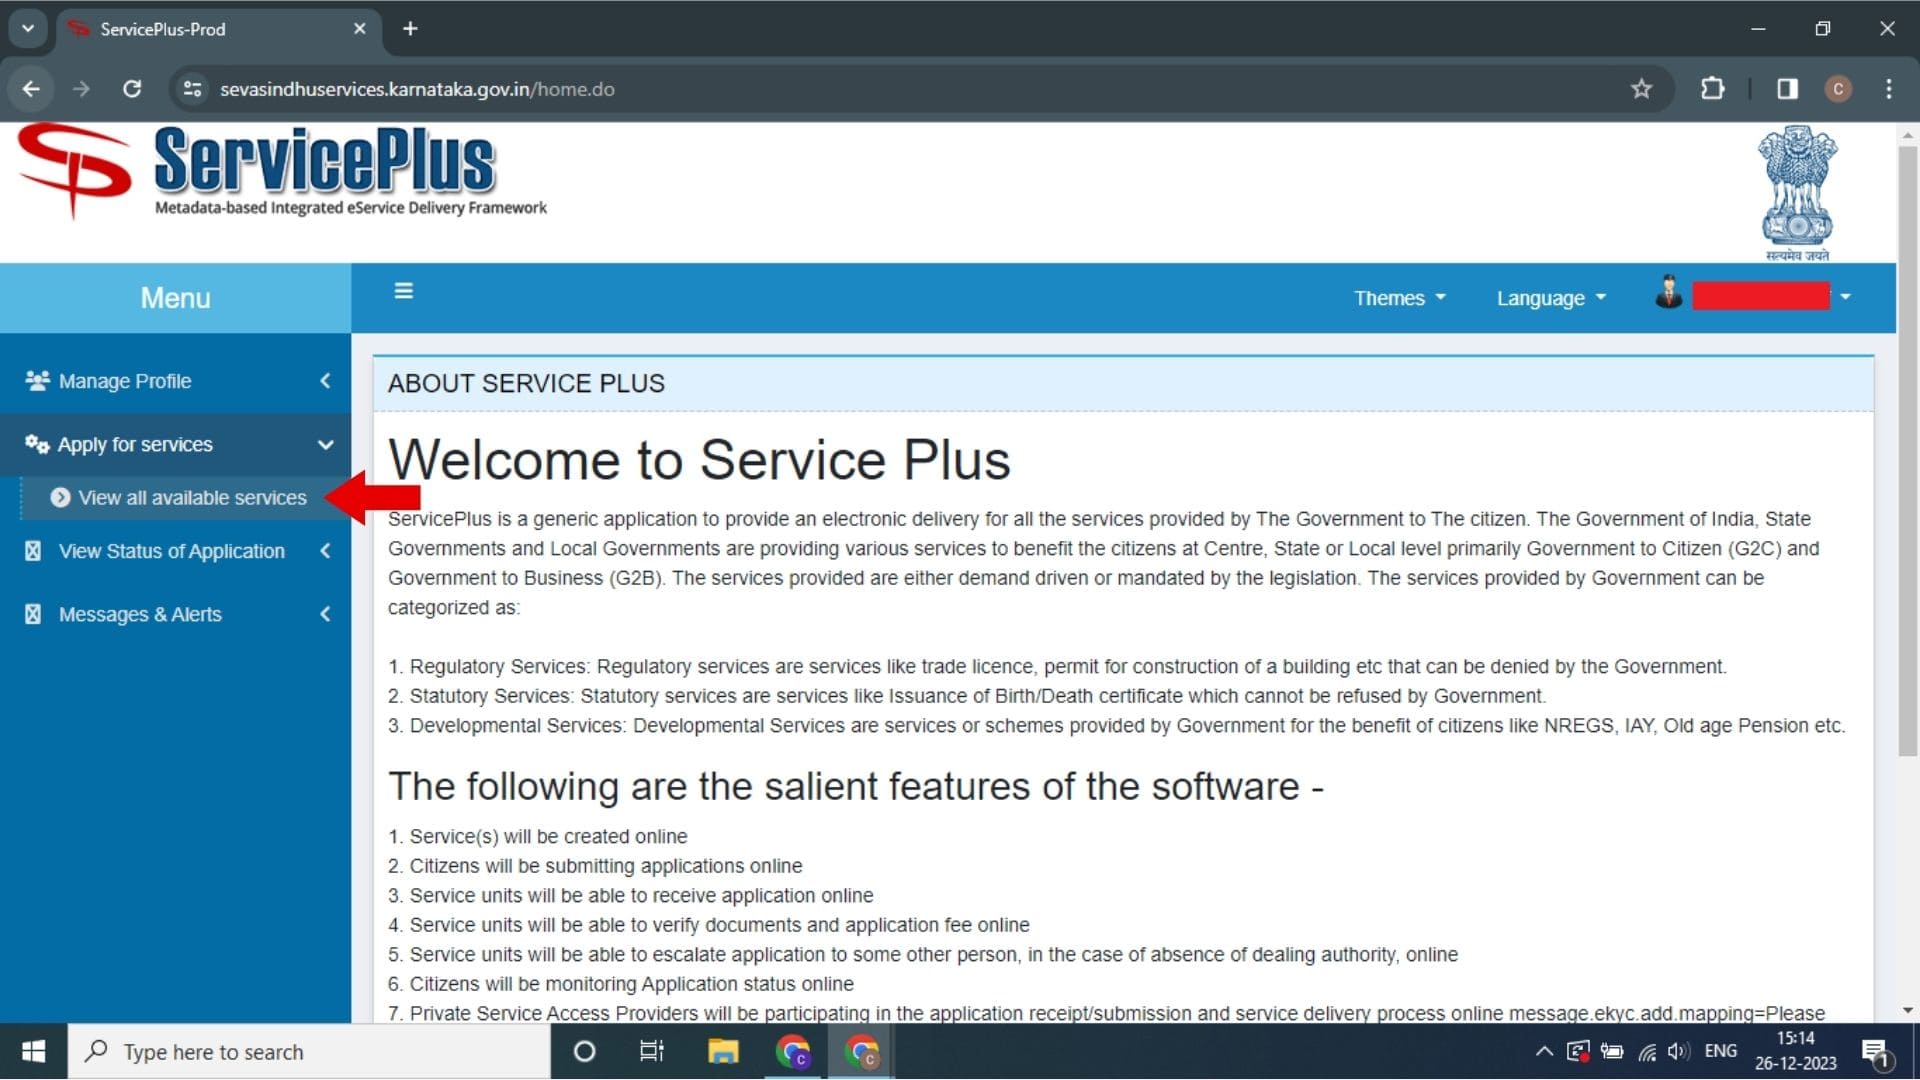Click the hamburger sidebar toggle icon

pyautogui.click(x=403, y=291)
